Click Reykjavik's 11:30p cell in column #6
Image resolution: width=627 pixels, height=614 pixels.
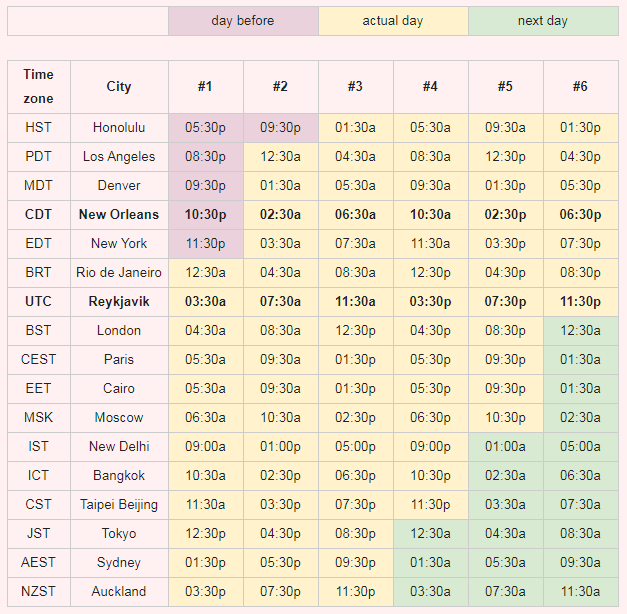[581, 302]
